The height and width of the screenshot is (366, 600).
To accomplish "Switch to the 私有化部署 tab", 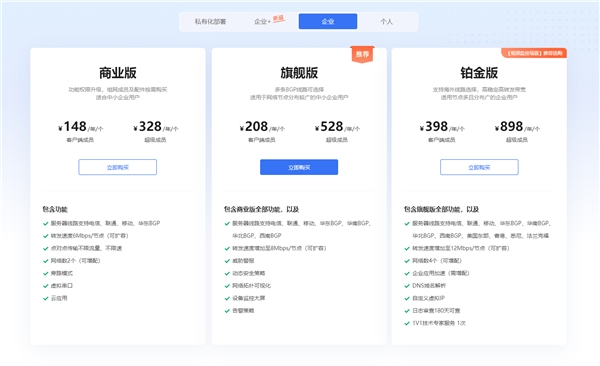I will pyautogui.click(x=210, y=21).
